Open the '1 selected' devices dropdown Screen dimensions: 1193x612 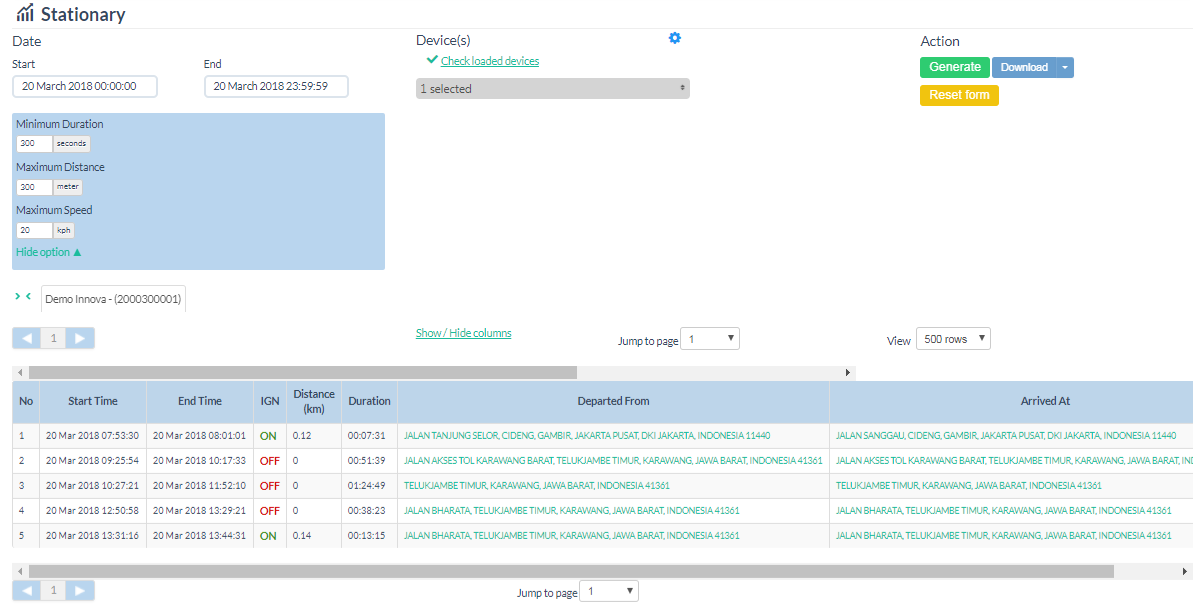click(x=552, y=89)
